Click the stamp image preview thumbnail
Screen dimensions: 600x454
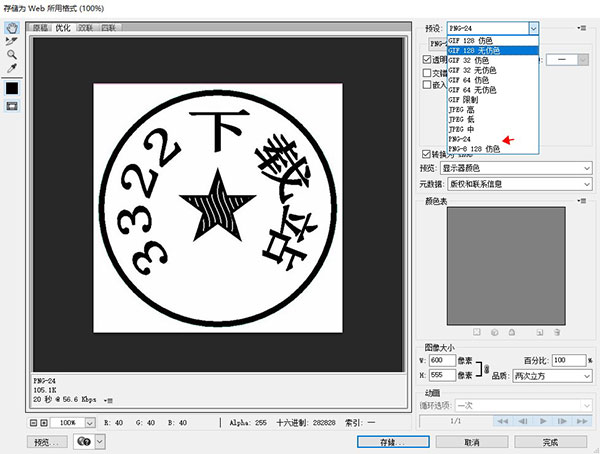(218, 208)
